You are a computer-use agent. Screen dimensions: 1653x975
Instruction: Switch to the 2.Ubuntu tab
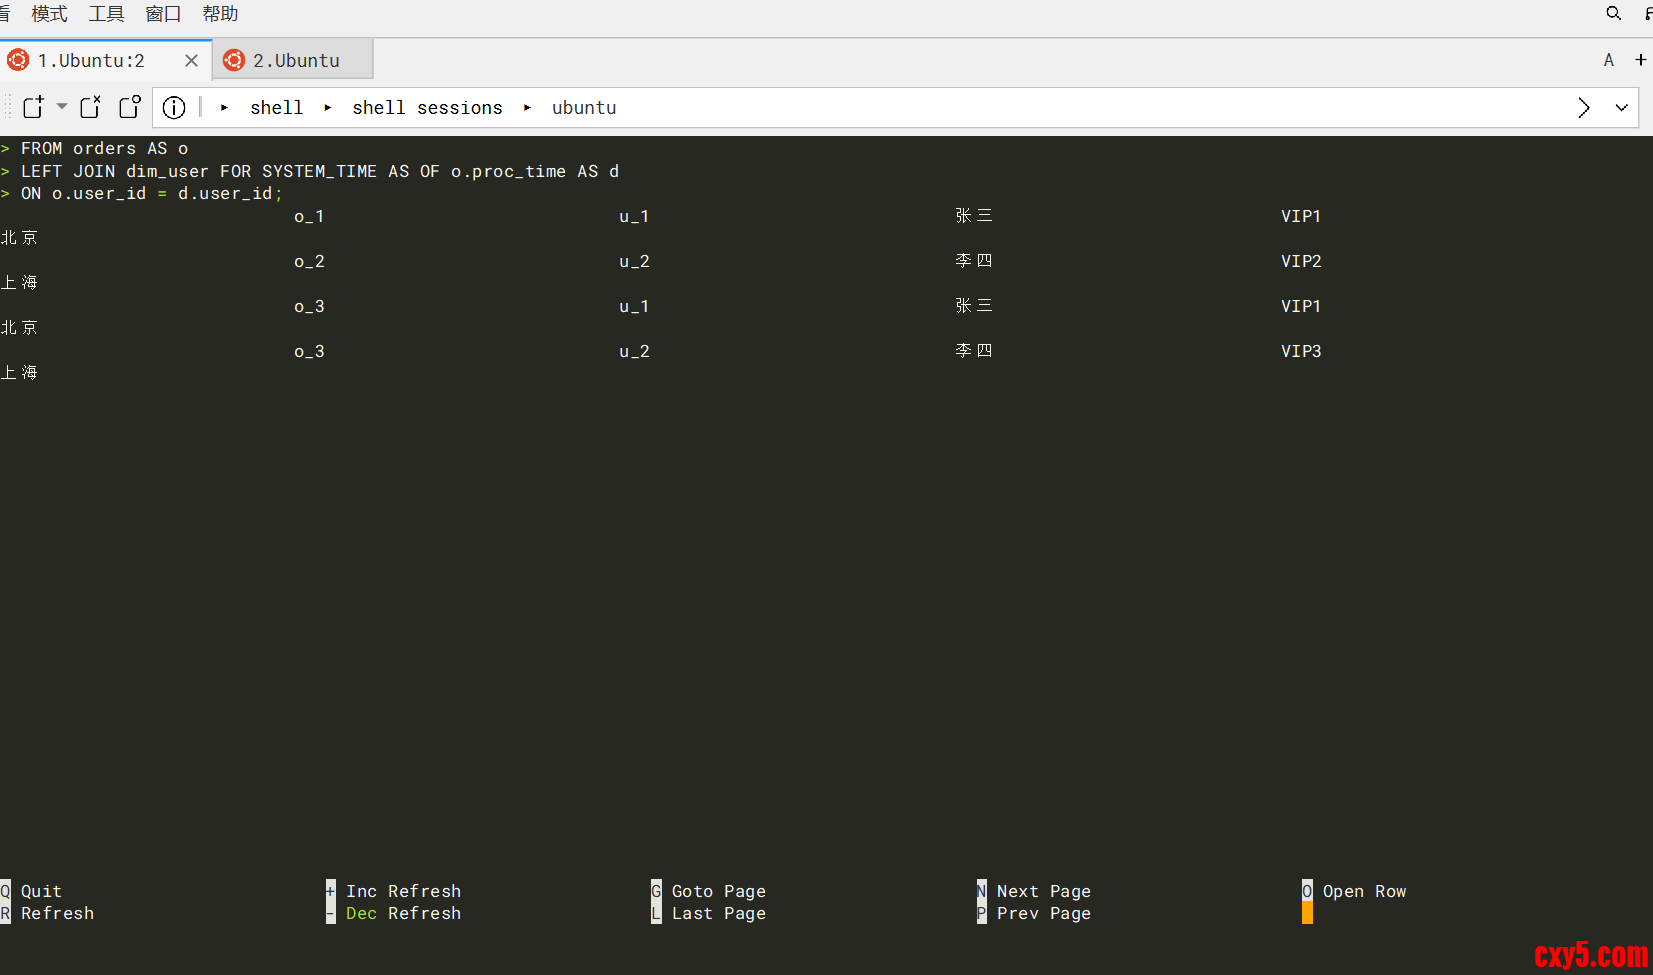(x=295, y=60)
